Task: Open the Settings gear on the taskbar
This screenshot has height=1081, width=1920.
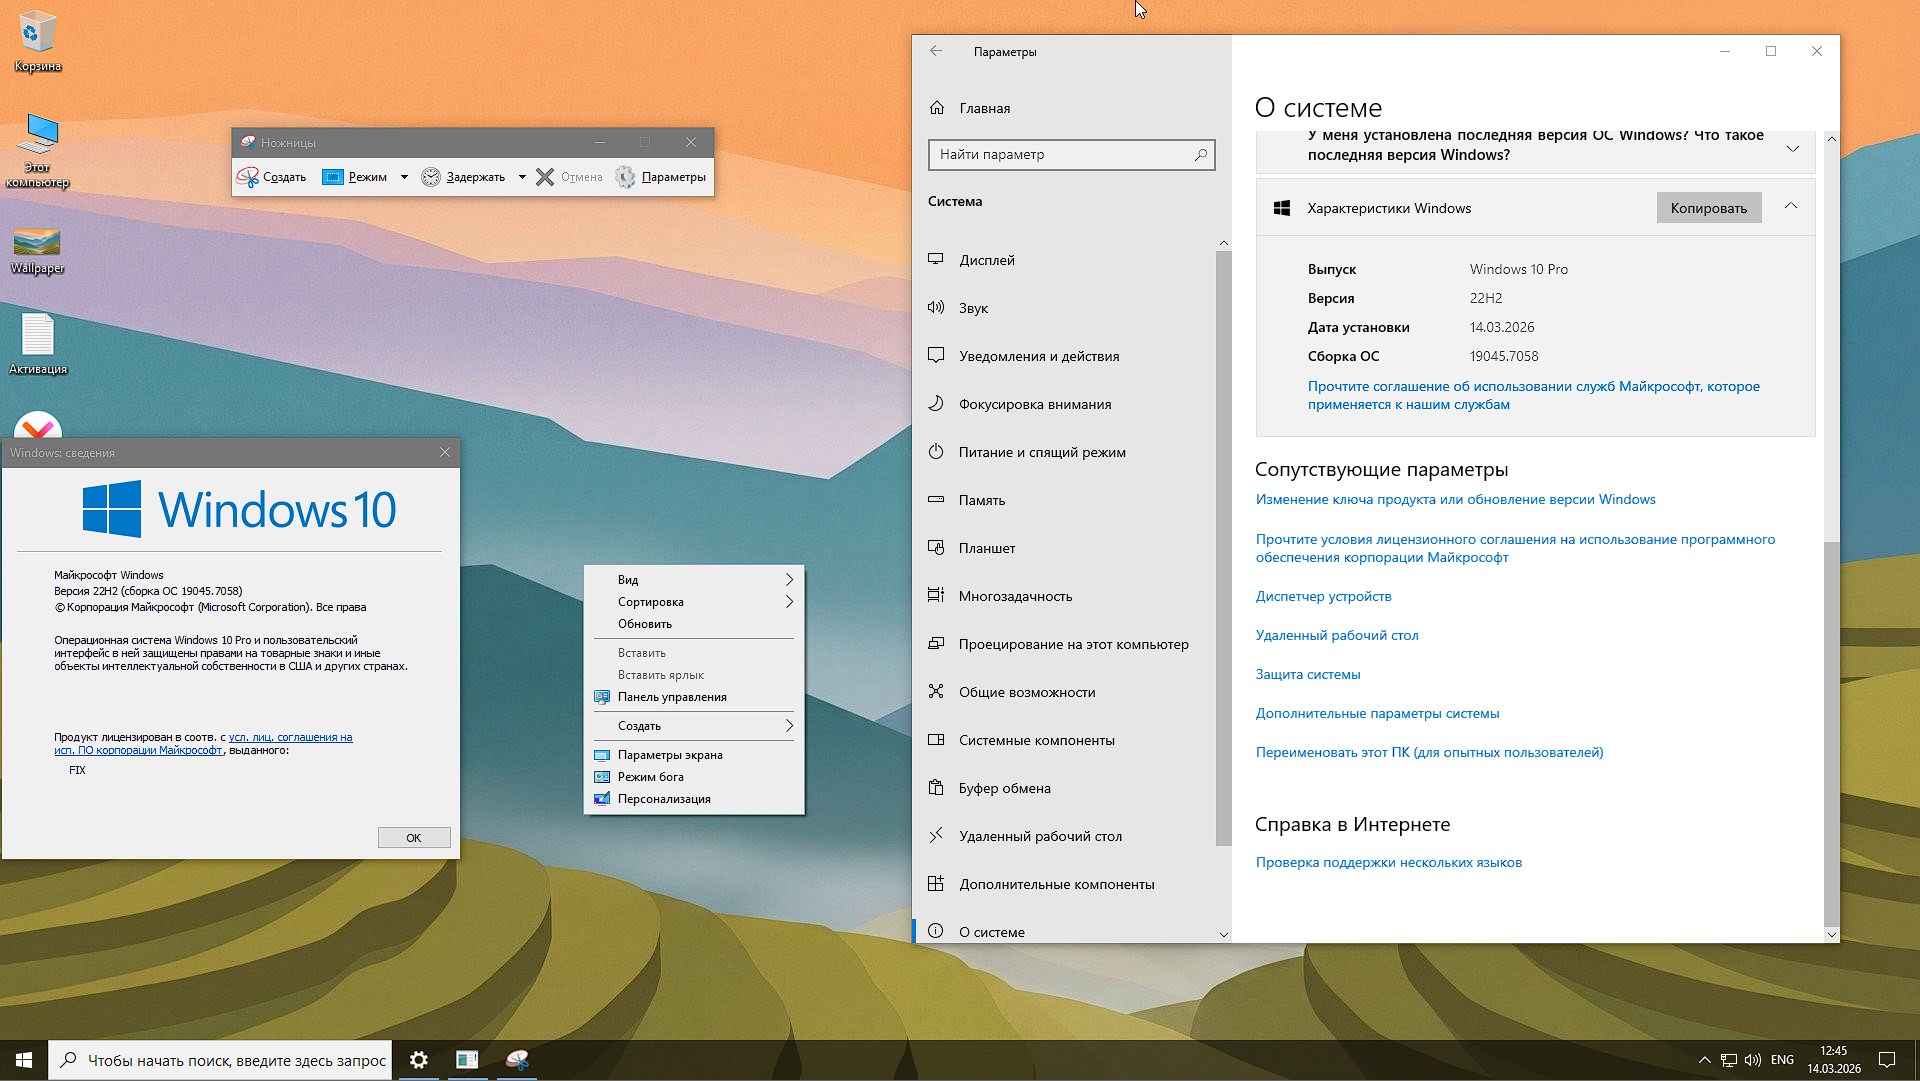Action: point(419,1060)
